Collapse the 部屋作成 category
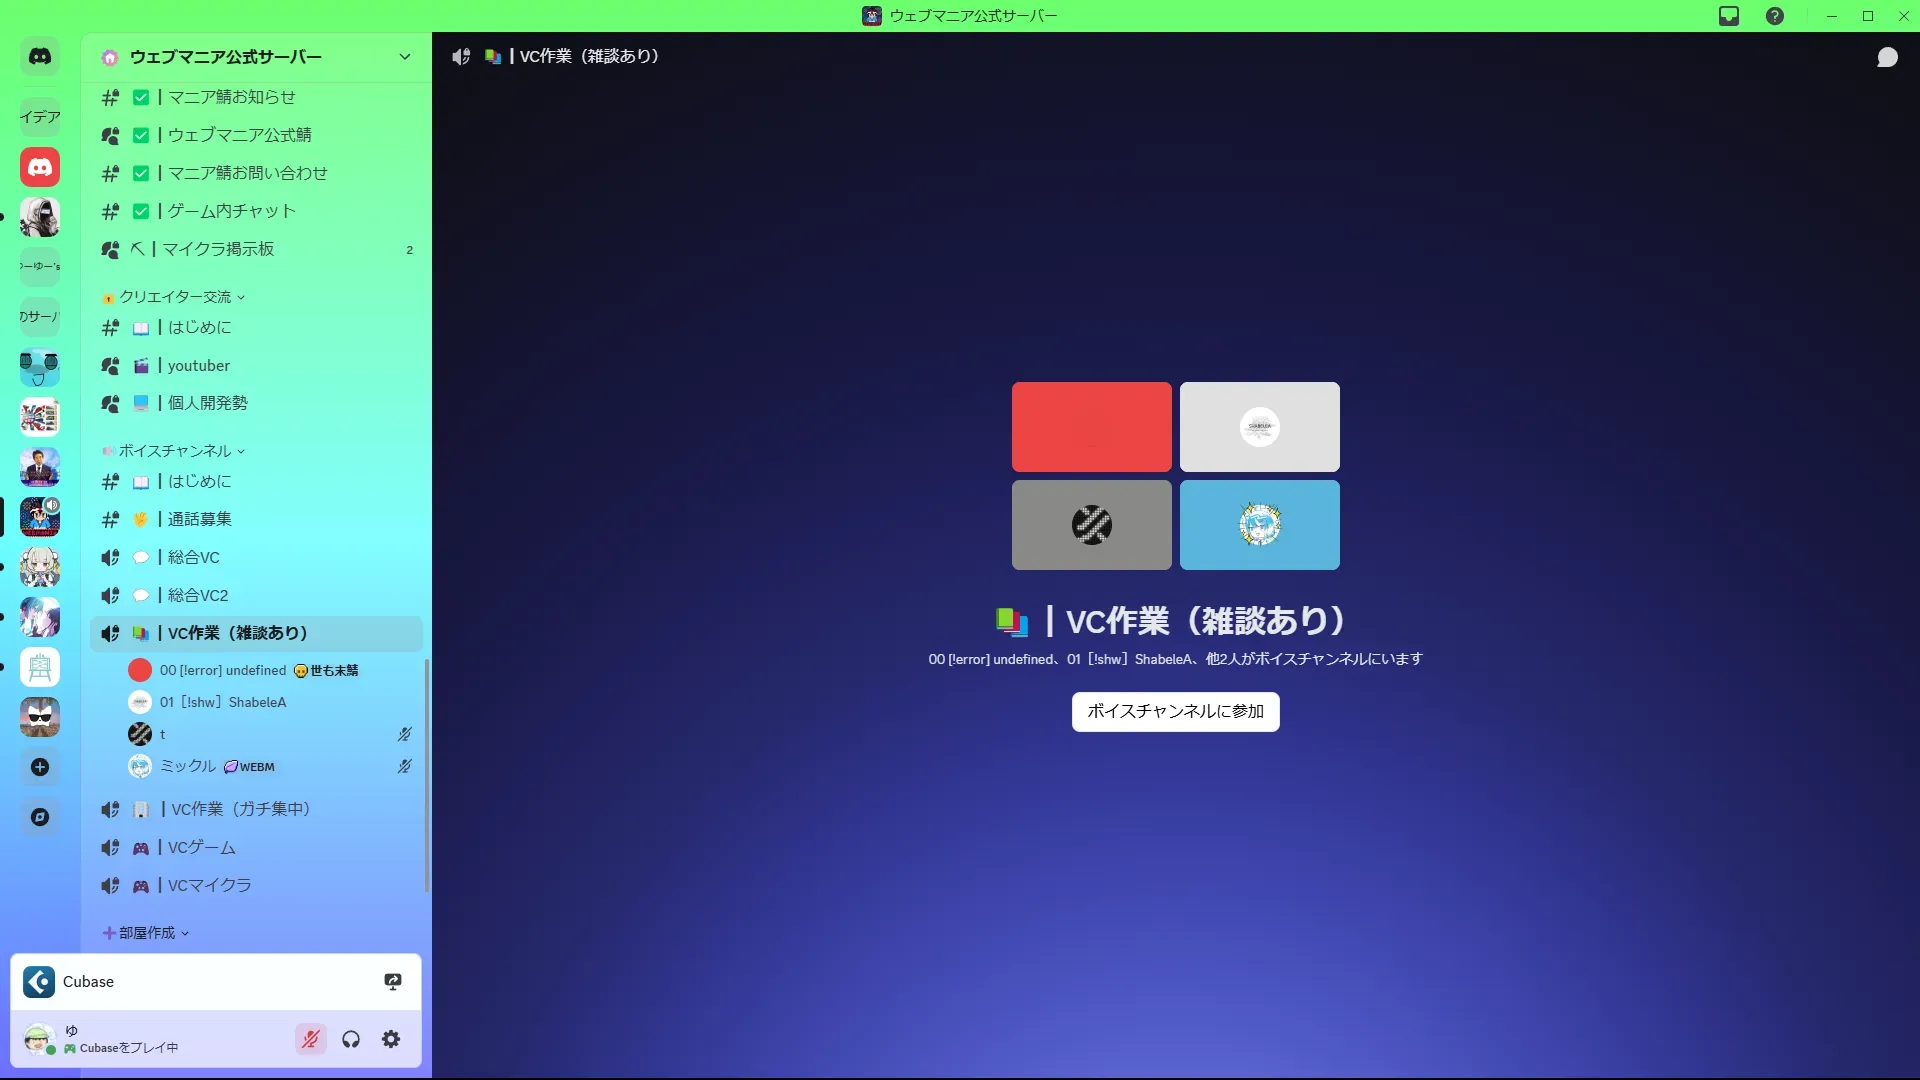1920x1080 pixels. pos(147,933)
